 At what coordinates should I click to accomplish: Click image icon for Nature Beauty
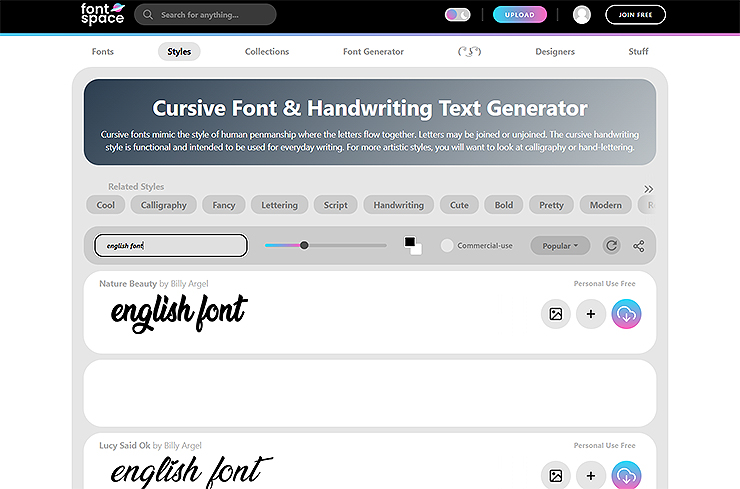[x=556, y=314]
